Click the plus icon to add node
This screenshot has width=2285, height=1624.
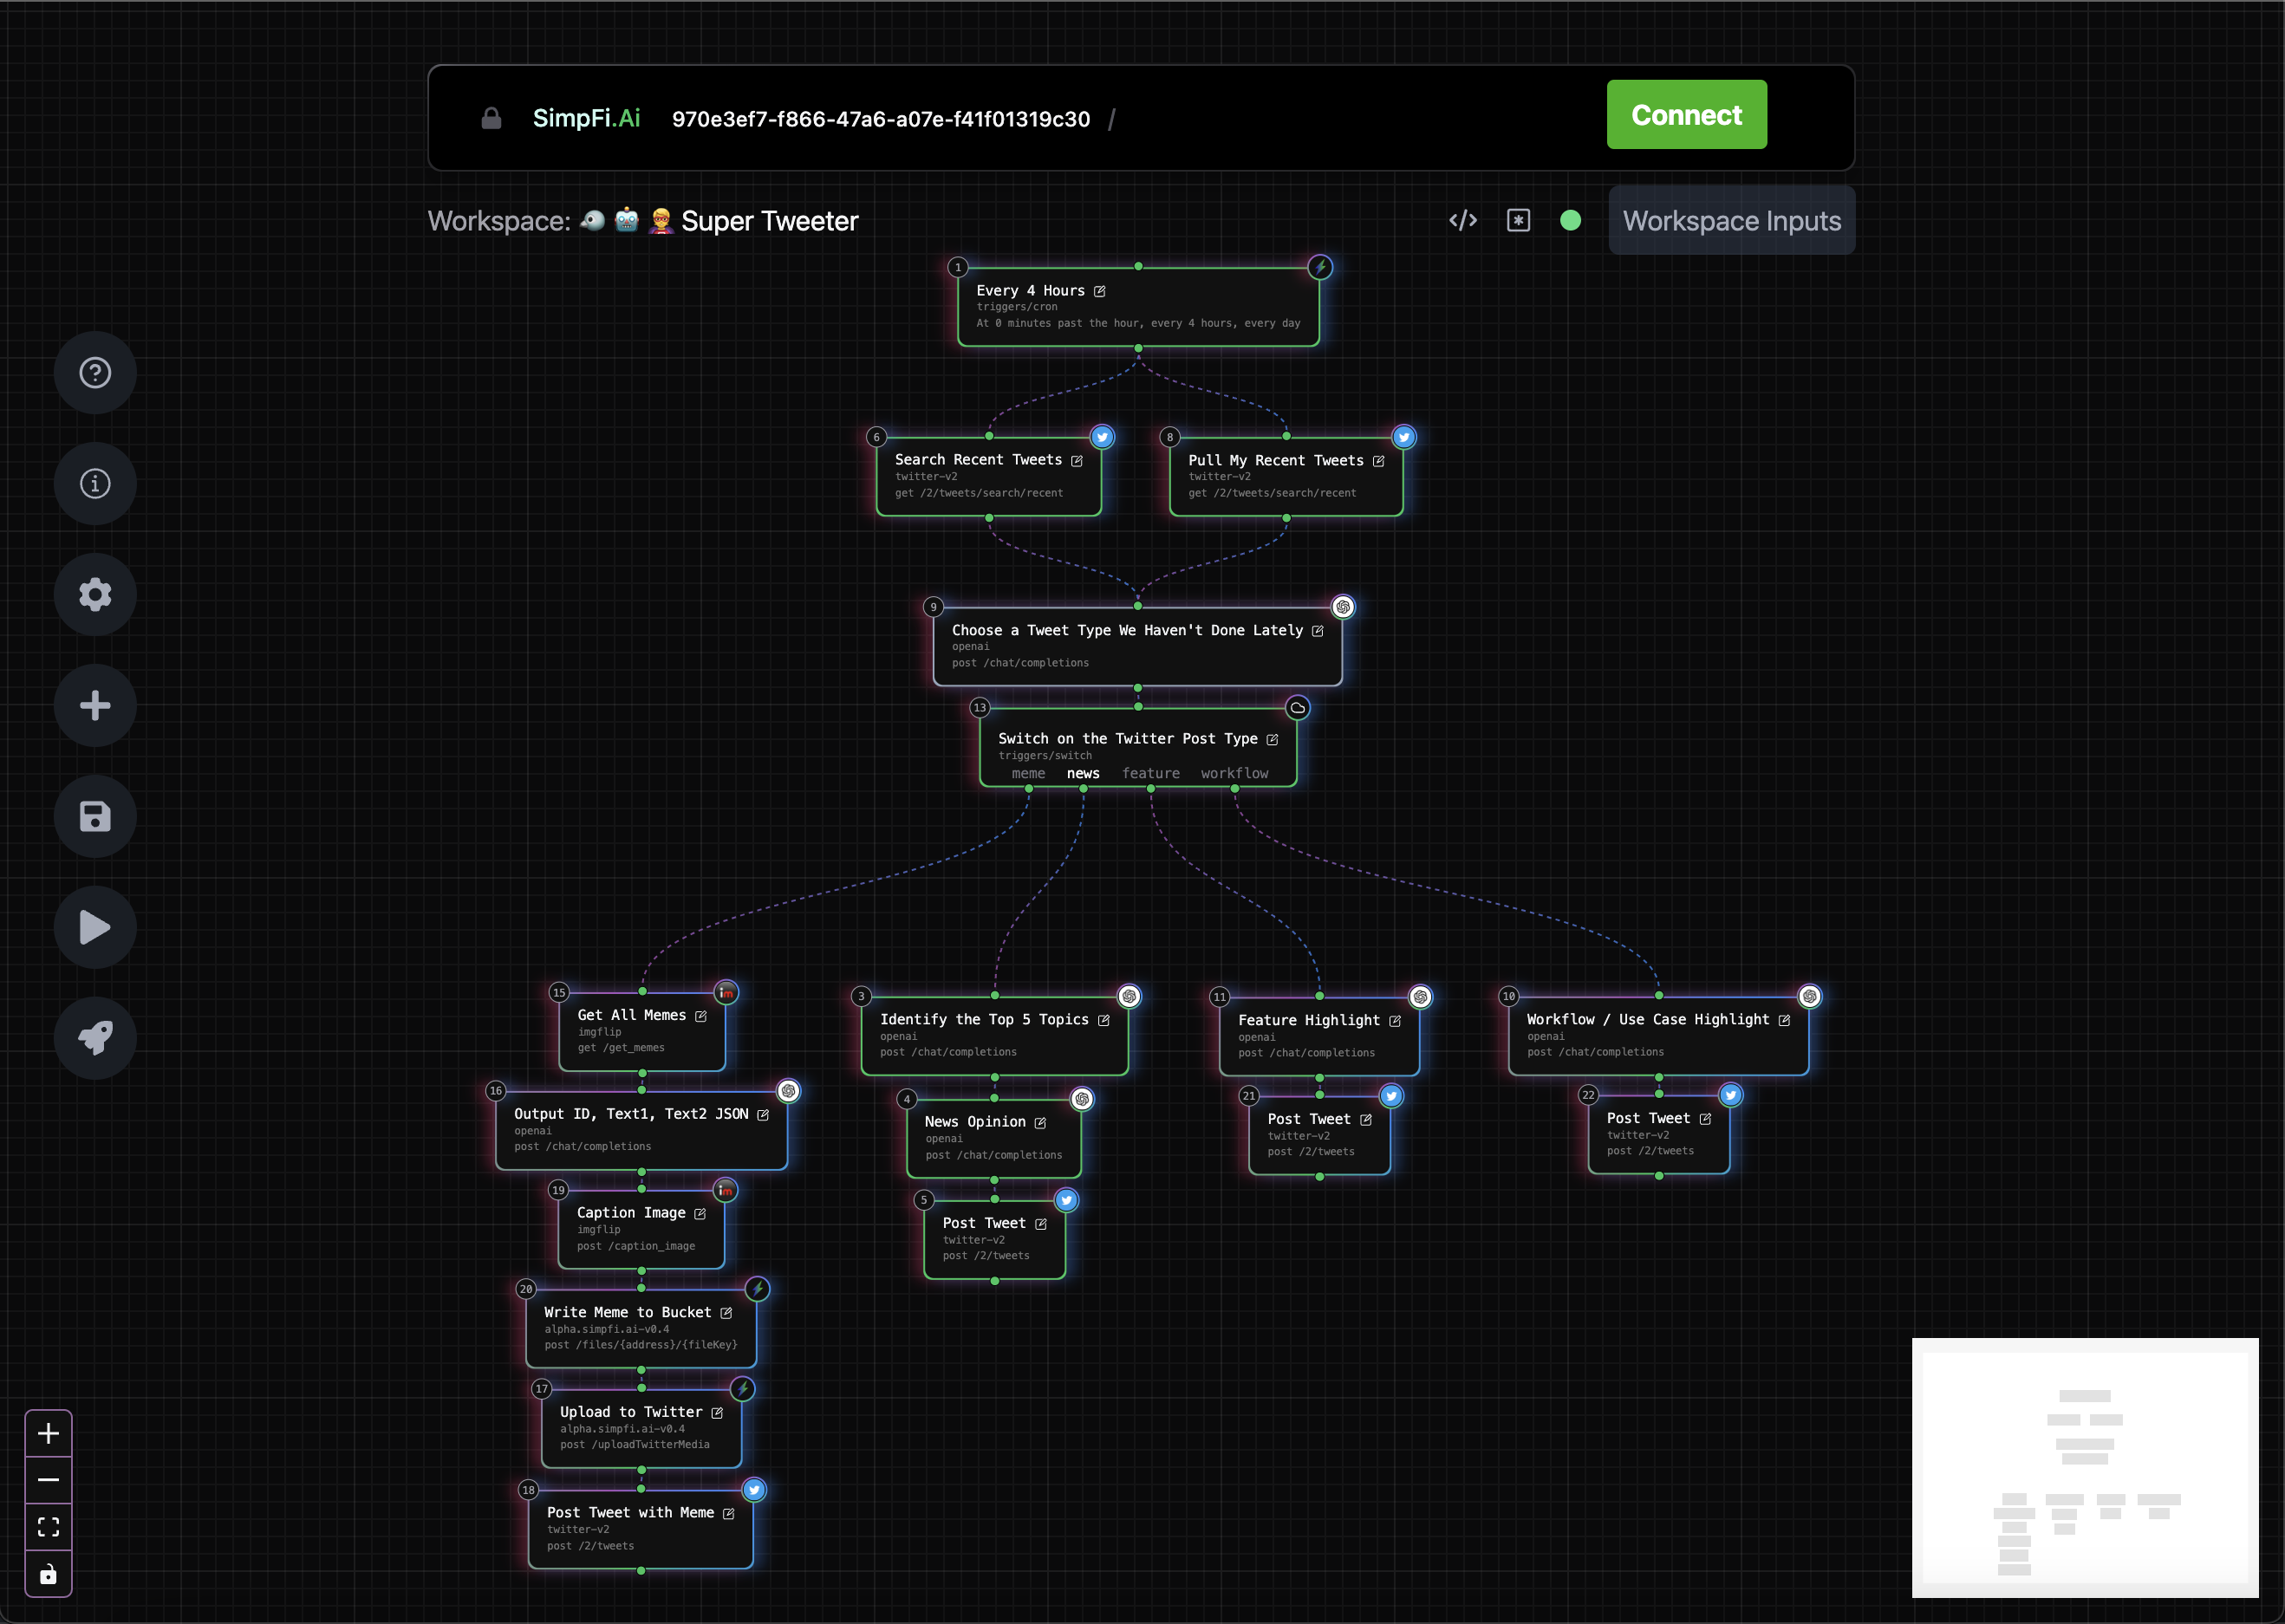pos(95,706)
